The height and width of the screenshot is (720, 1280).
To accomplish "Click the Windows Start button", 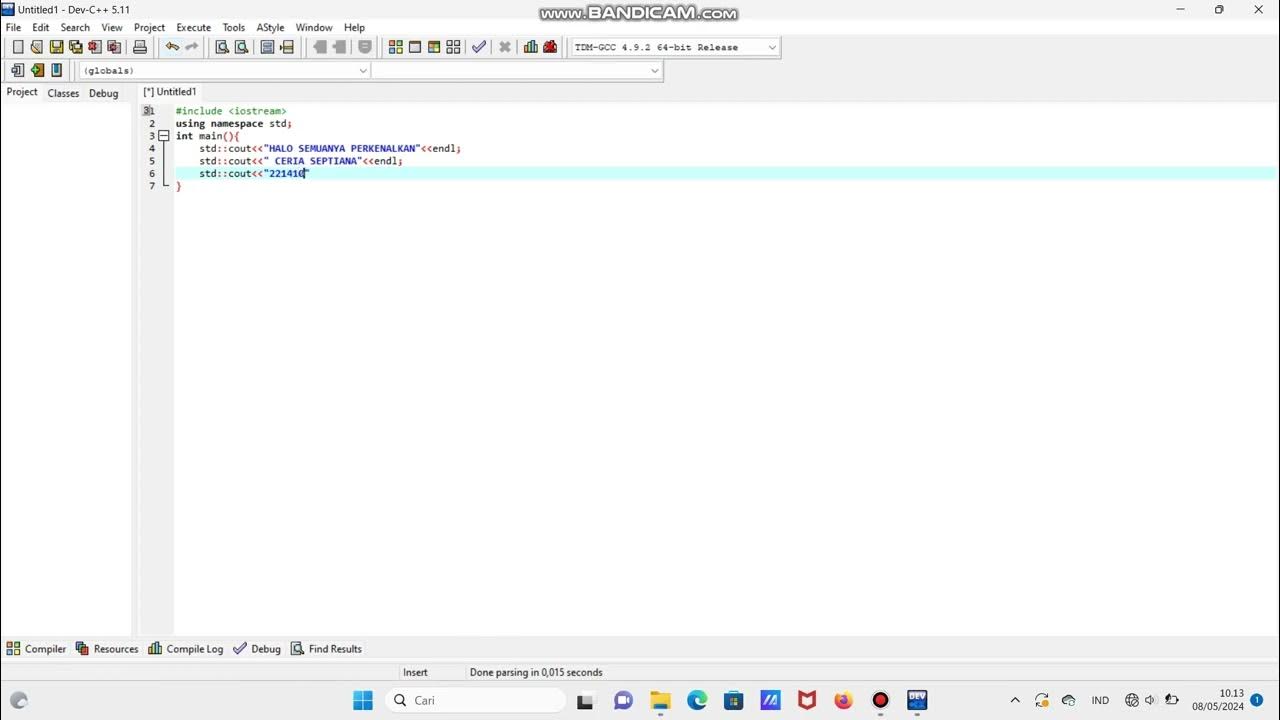I will point(363,700).
